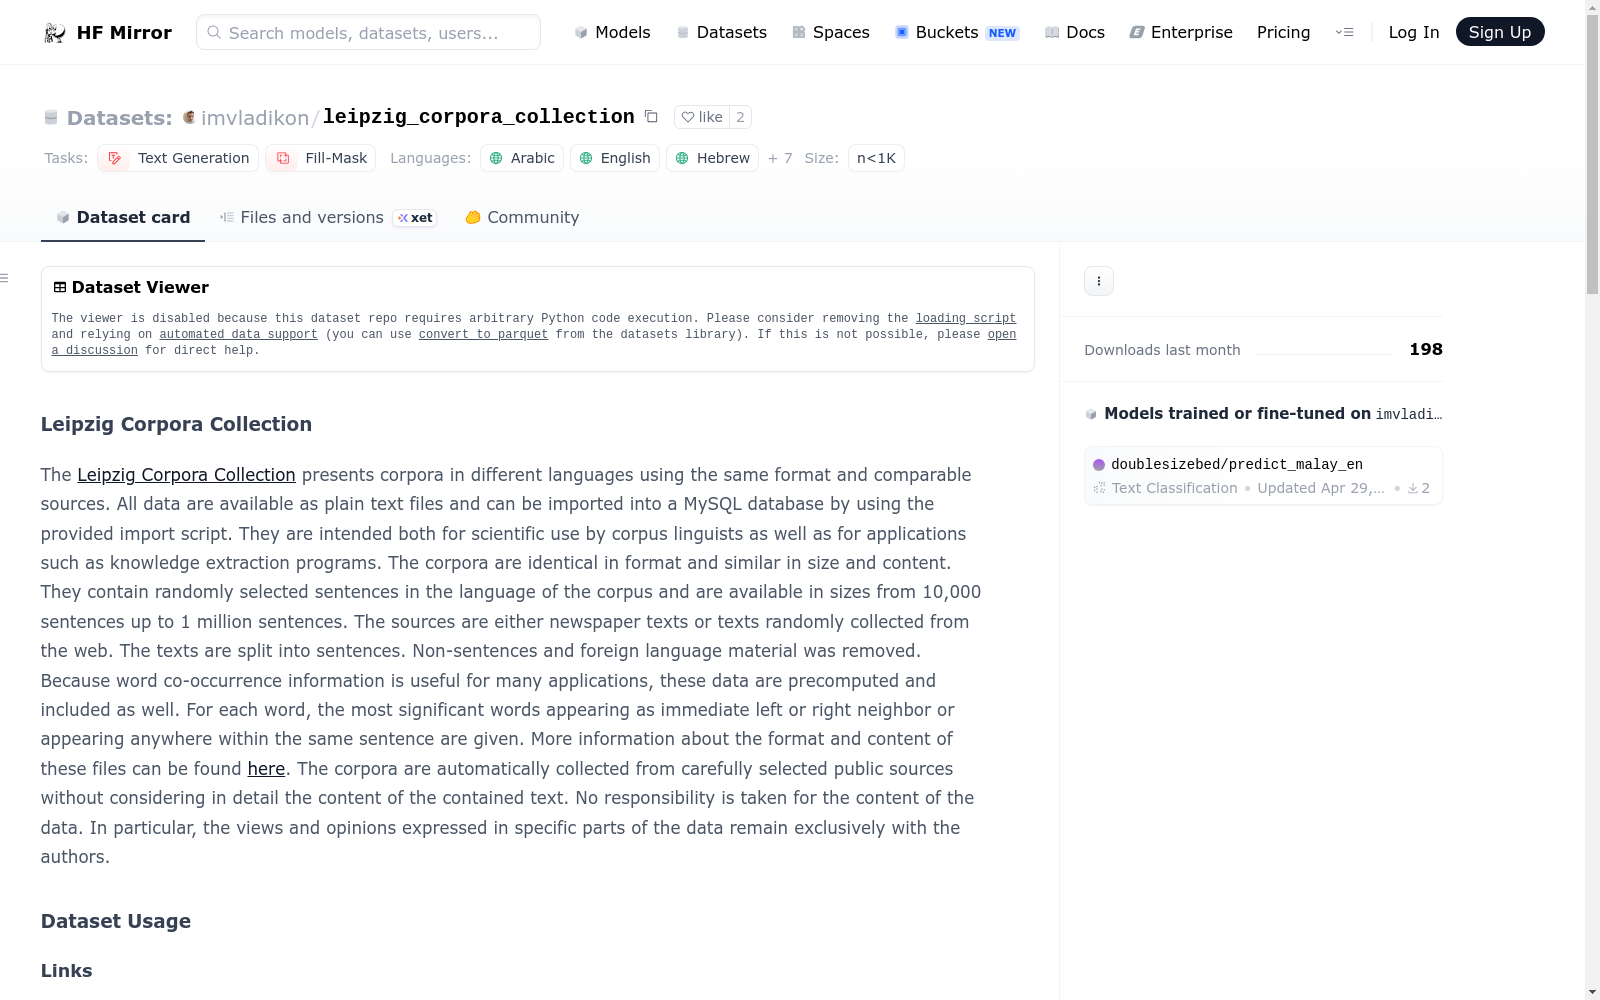Focus the search models and datasets field
Screen dimensions: 1600x1000
[x=368, y=33]
